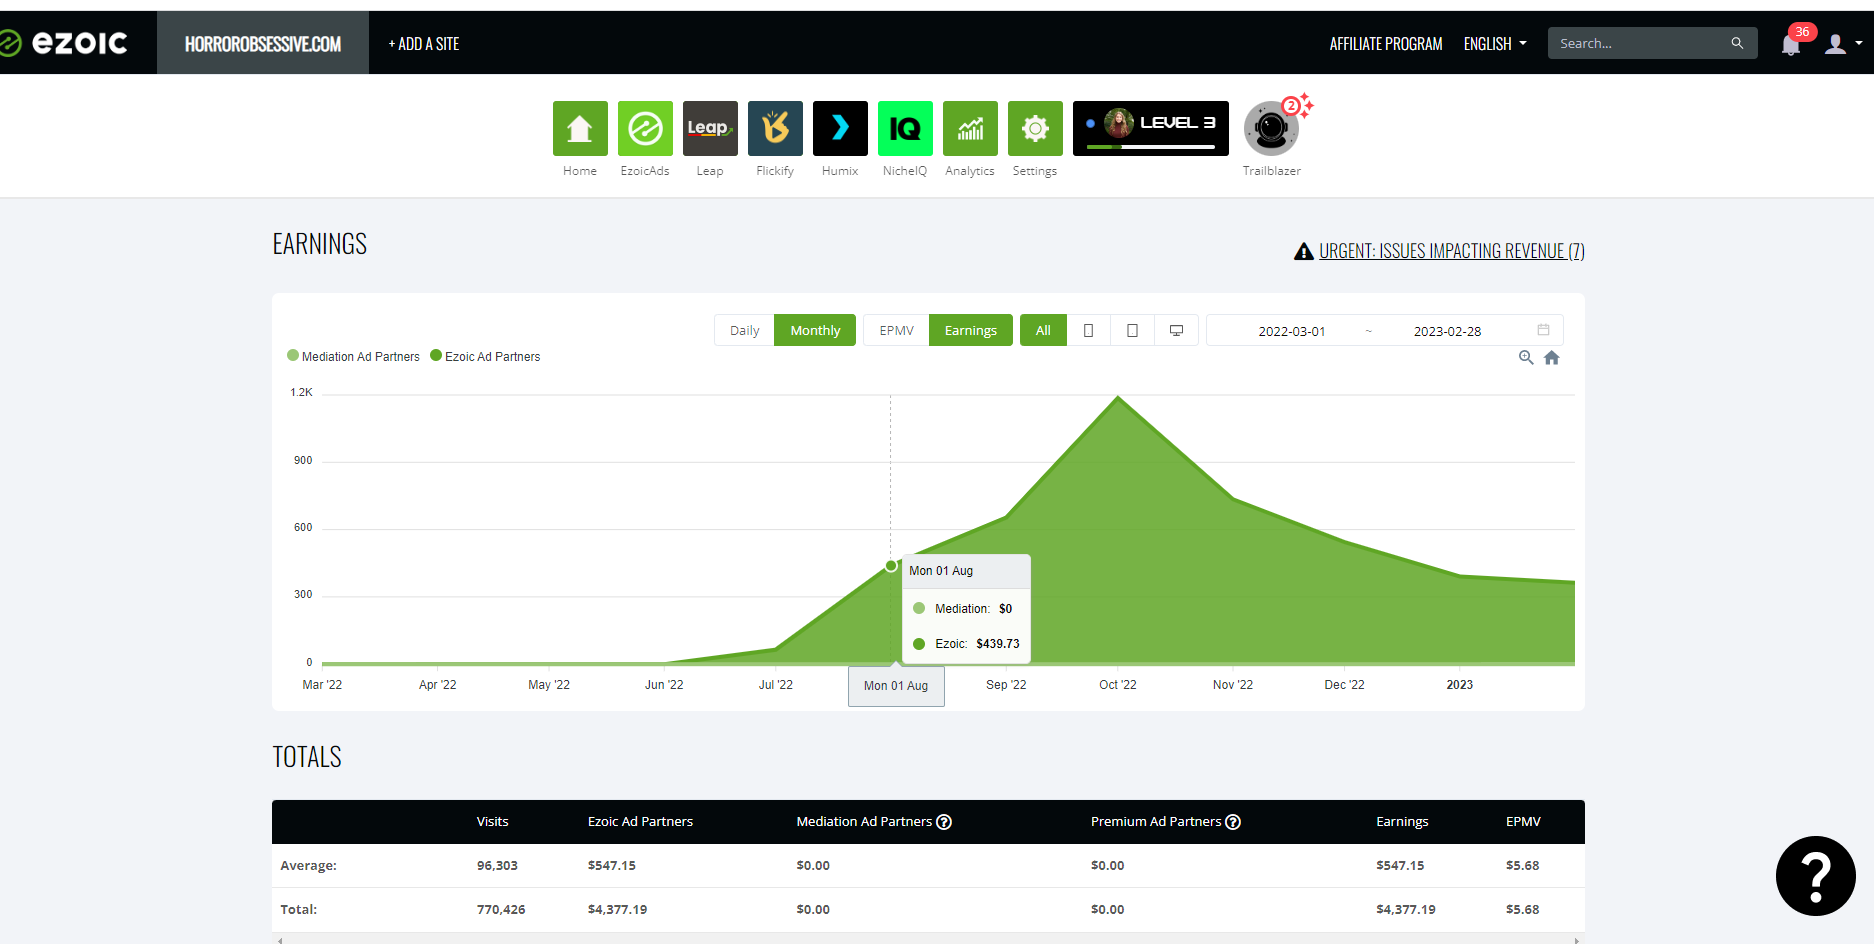Screen dimensions: 1874x944
Task: Click the Sep '22 axis label
Action: [x=1006, y=685]
